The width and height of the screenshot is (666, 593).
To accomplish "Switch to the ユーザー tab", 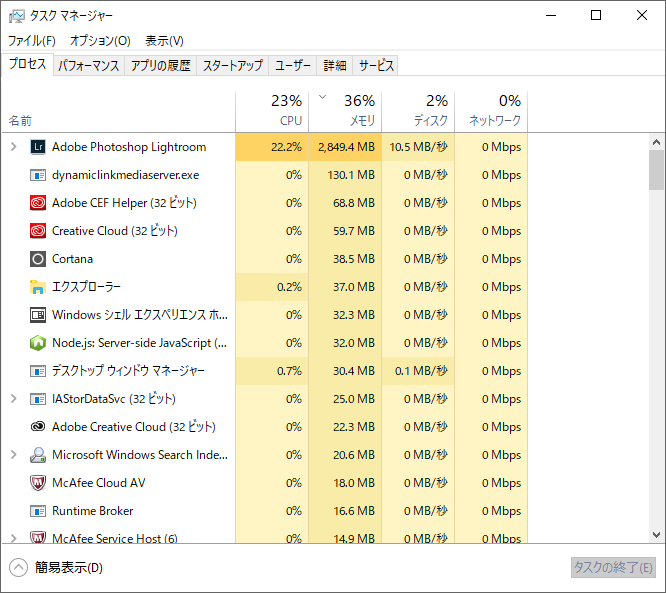I will point(293,65).
